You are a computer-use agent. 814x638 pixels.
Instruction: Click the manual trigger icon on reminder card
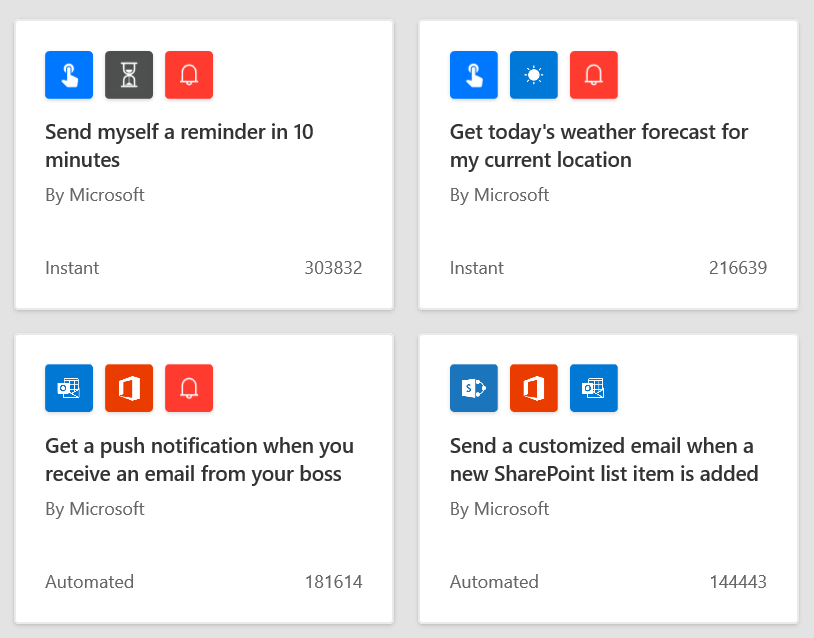click(69, 75)
